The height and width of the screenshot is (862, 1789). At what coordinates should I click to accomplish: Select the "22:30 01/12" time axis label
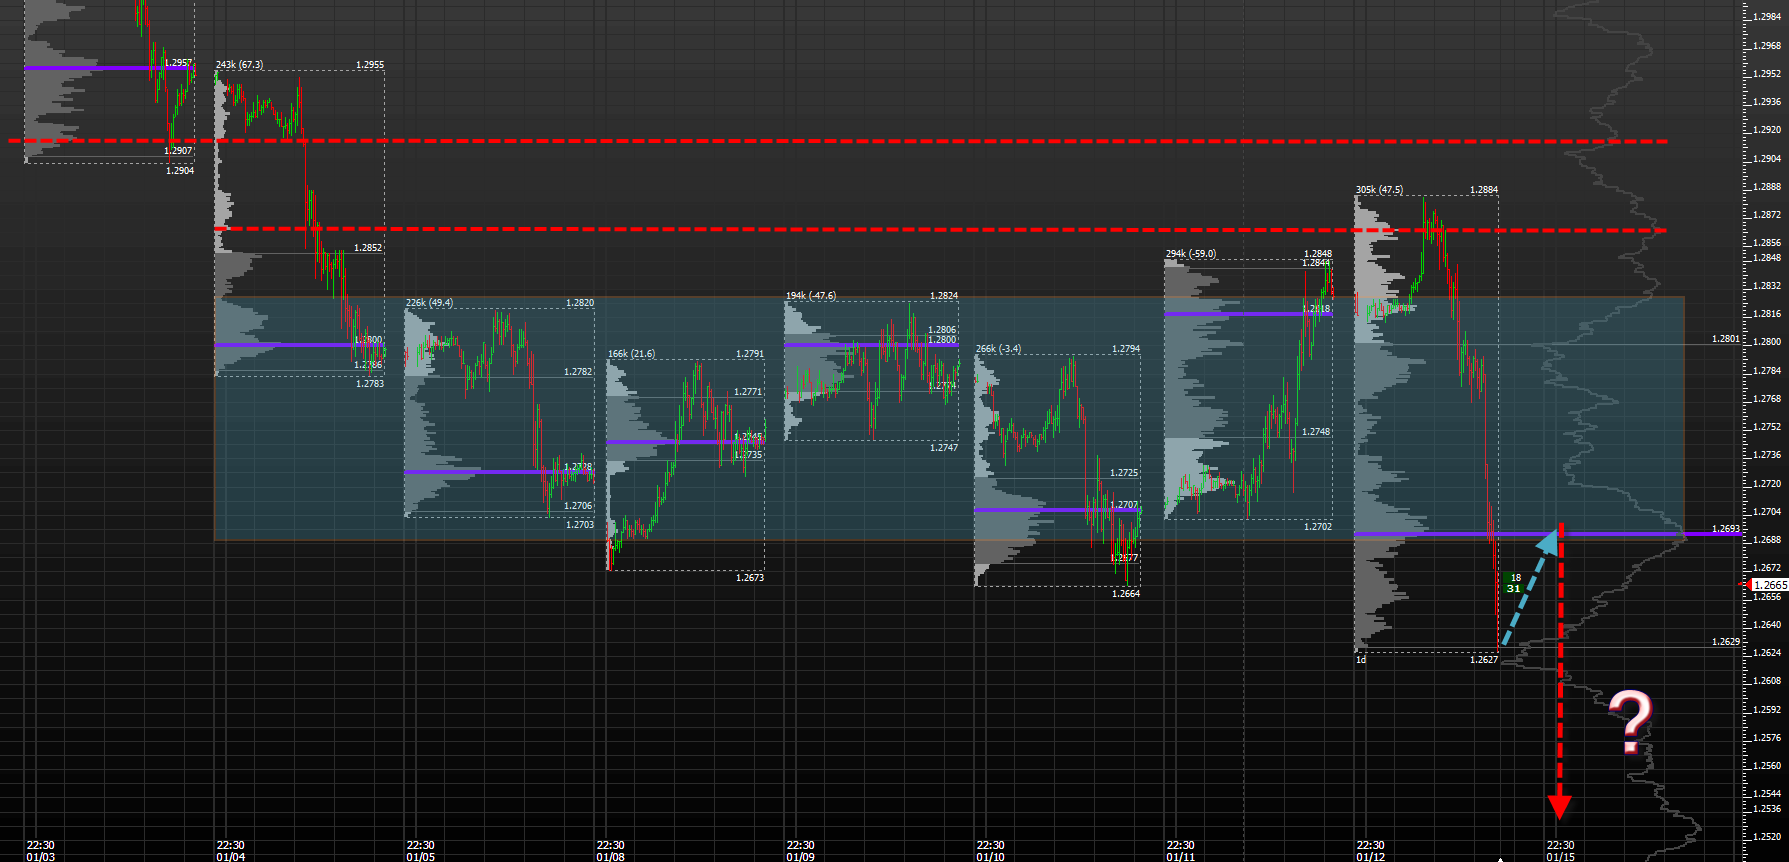(x=1371, y=851)
